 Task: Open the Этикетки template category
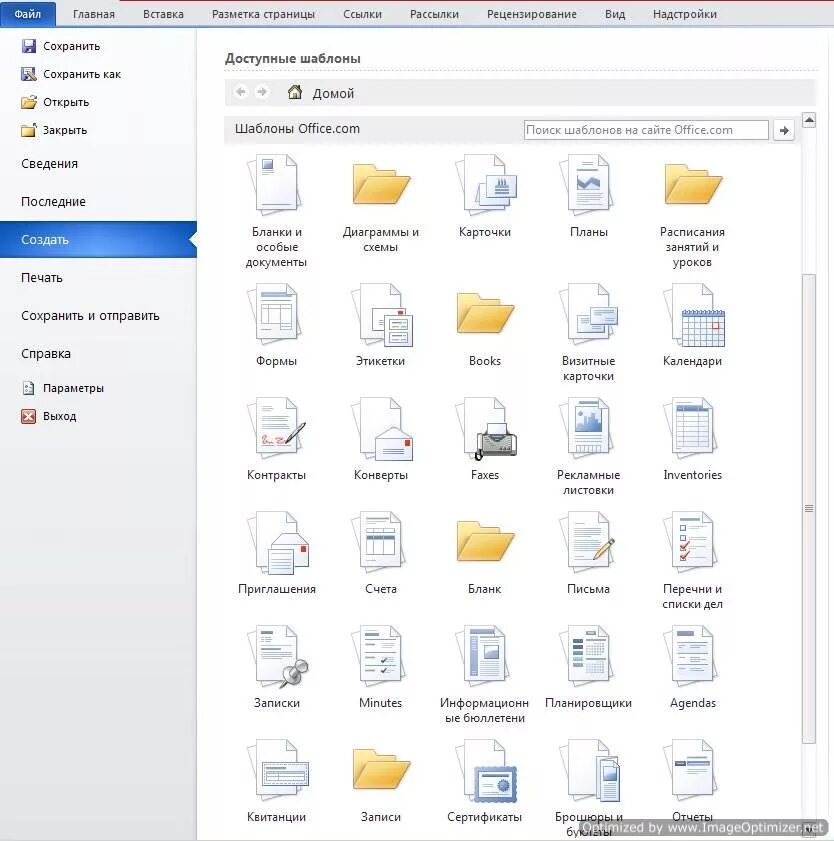[x=380, y=324]
